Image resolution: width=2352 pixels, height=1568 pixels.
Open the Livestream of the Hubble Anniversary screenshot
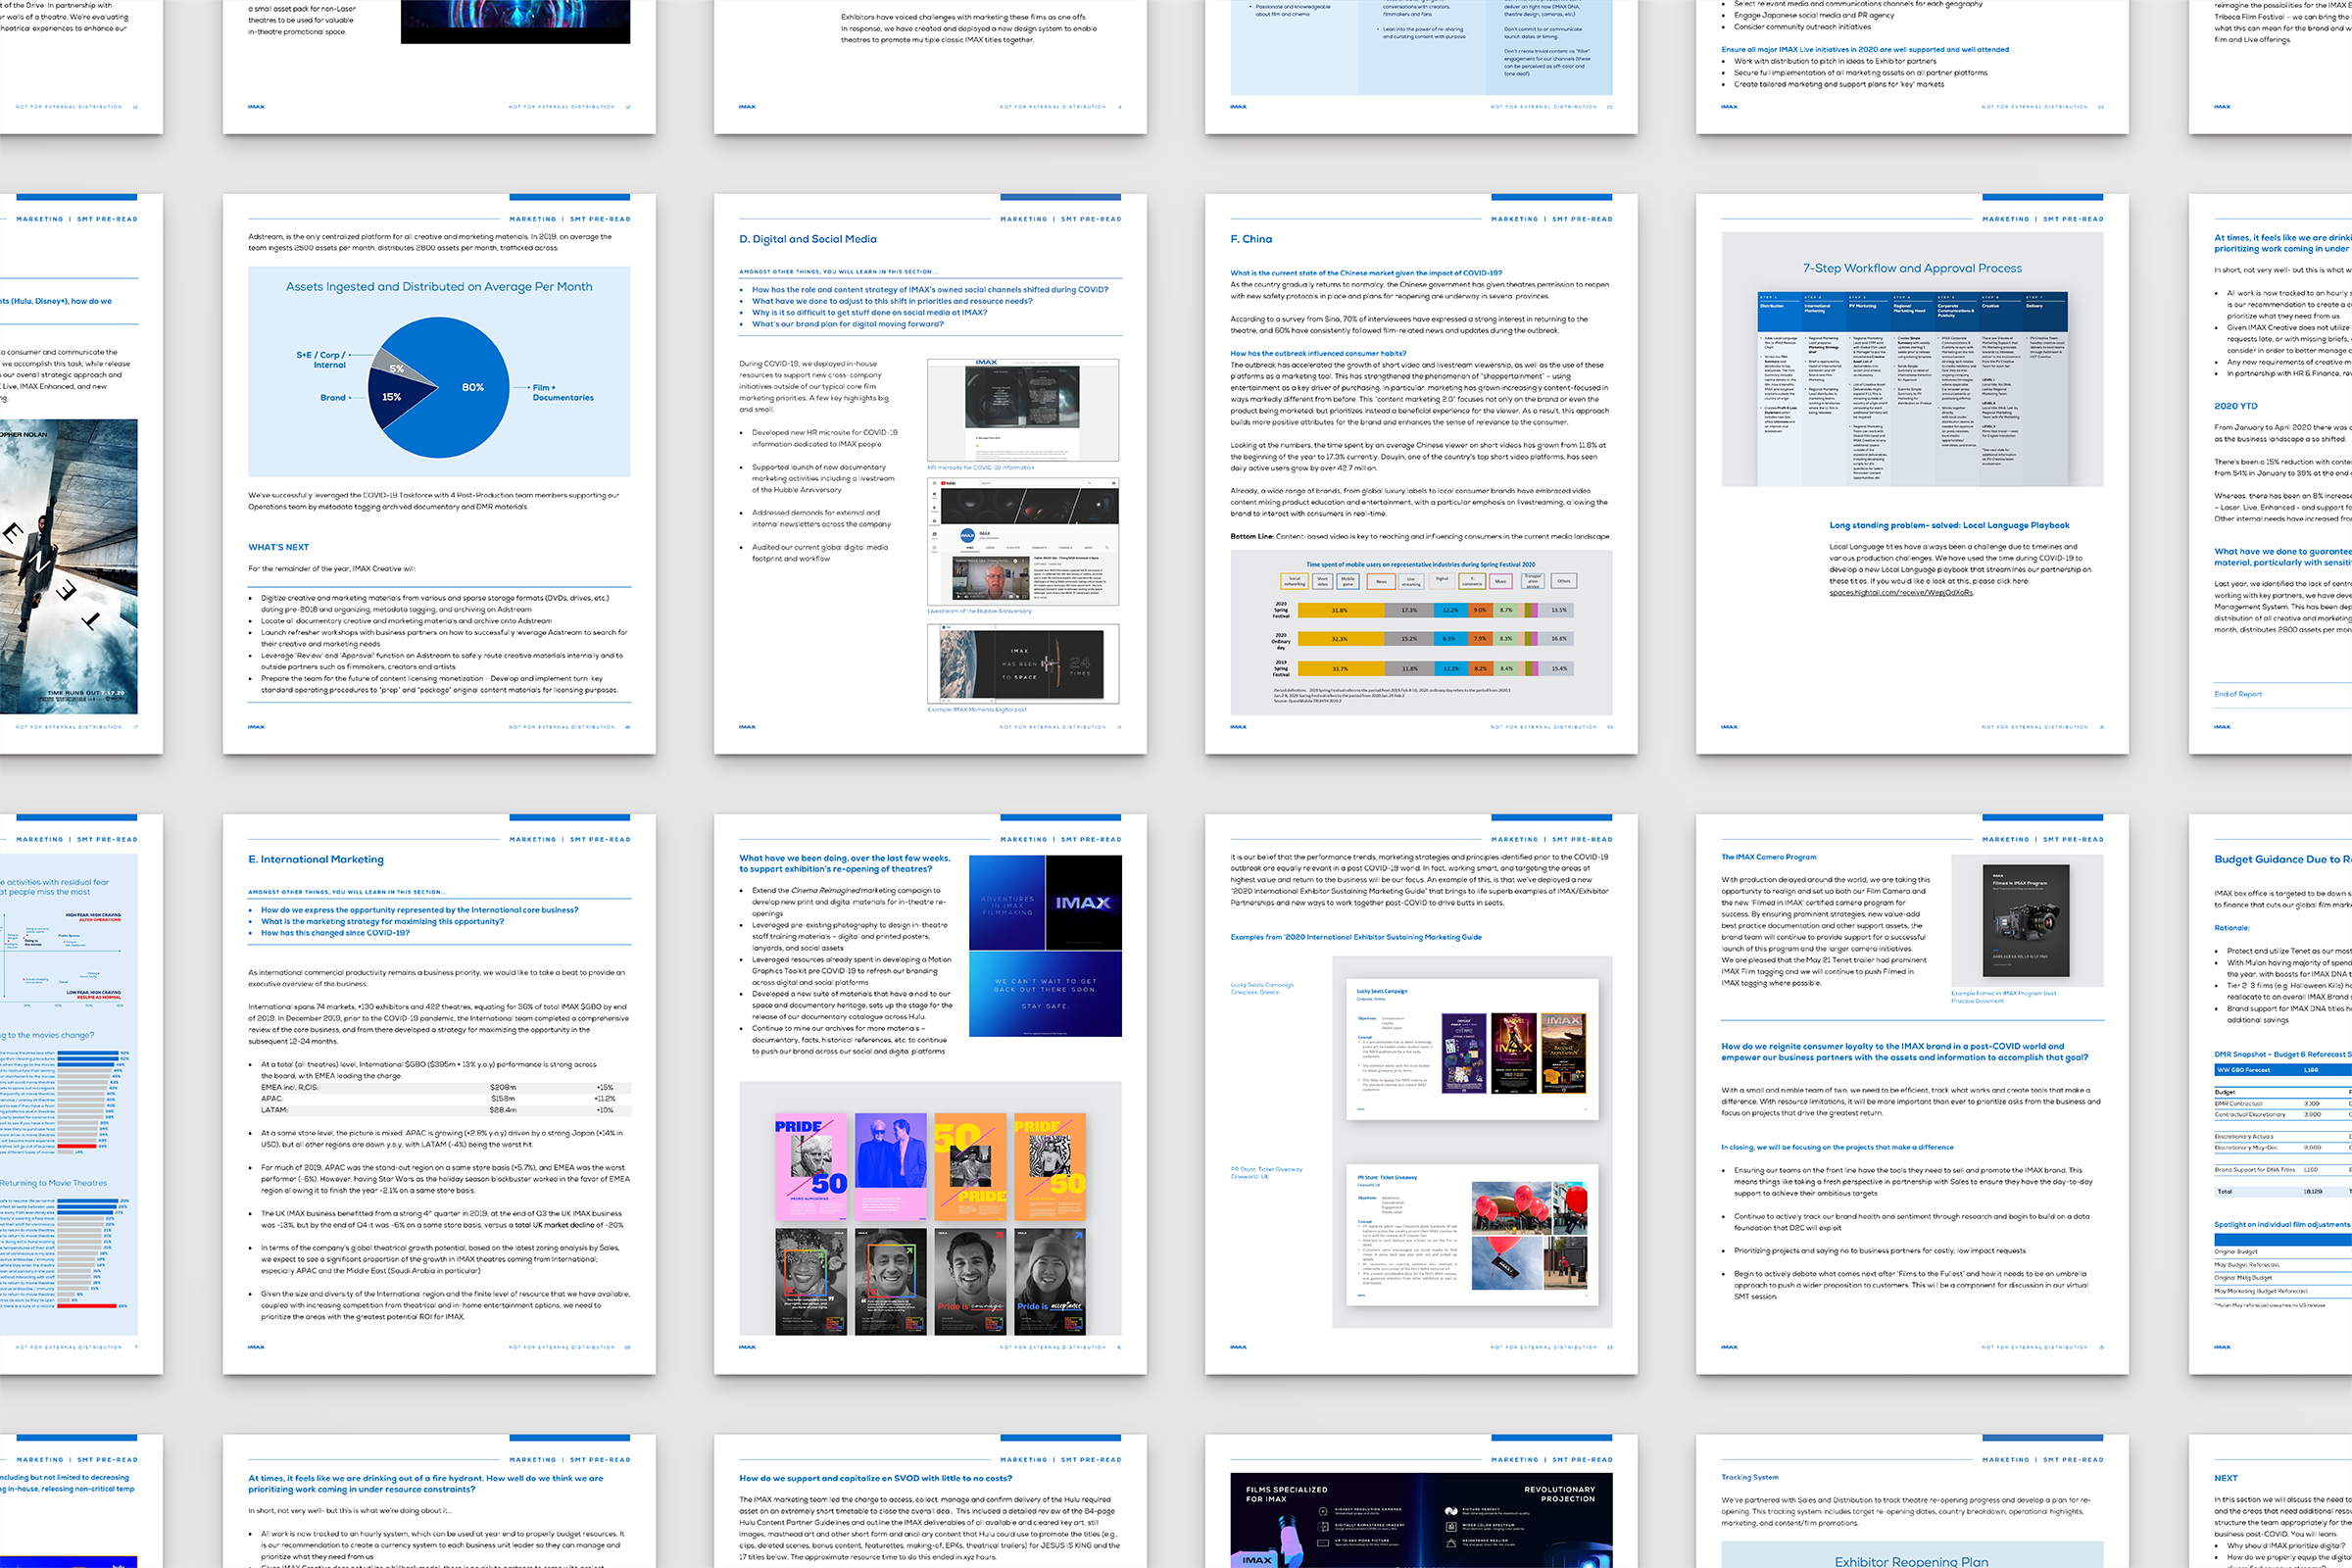[x=1022, y=541]
